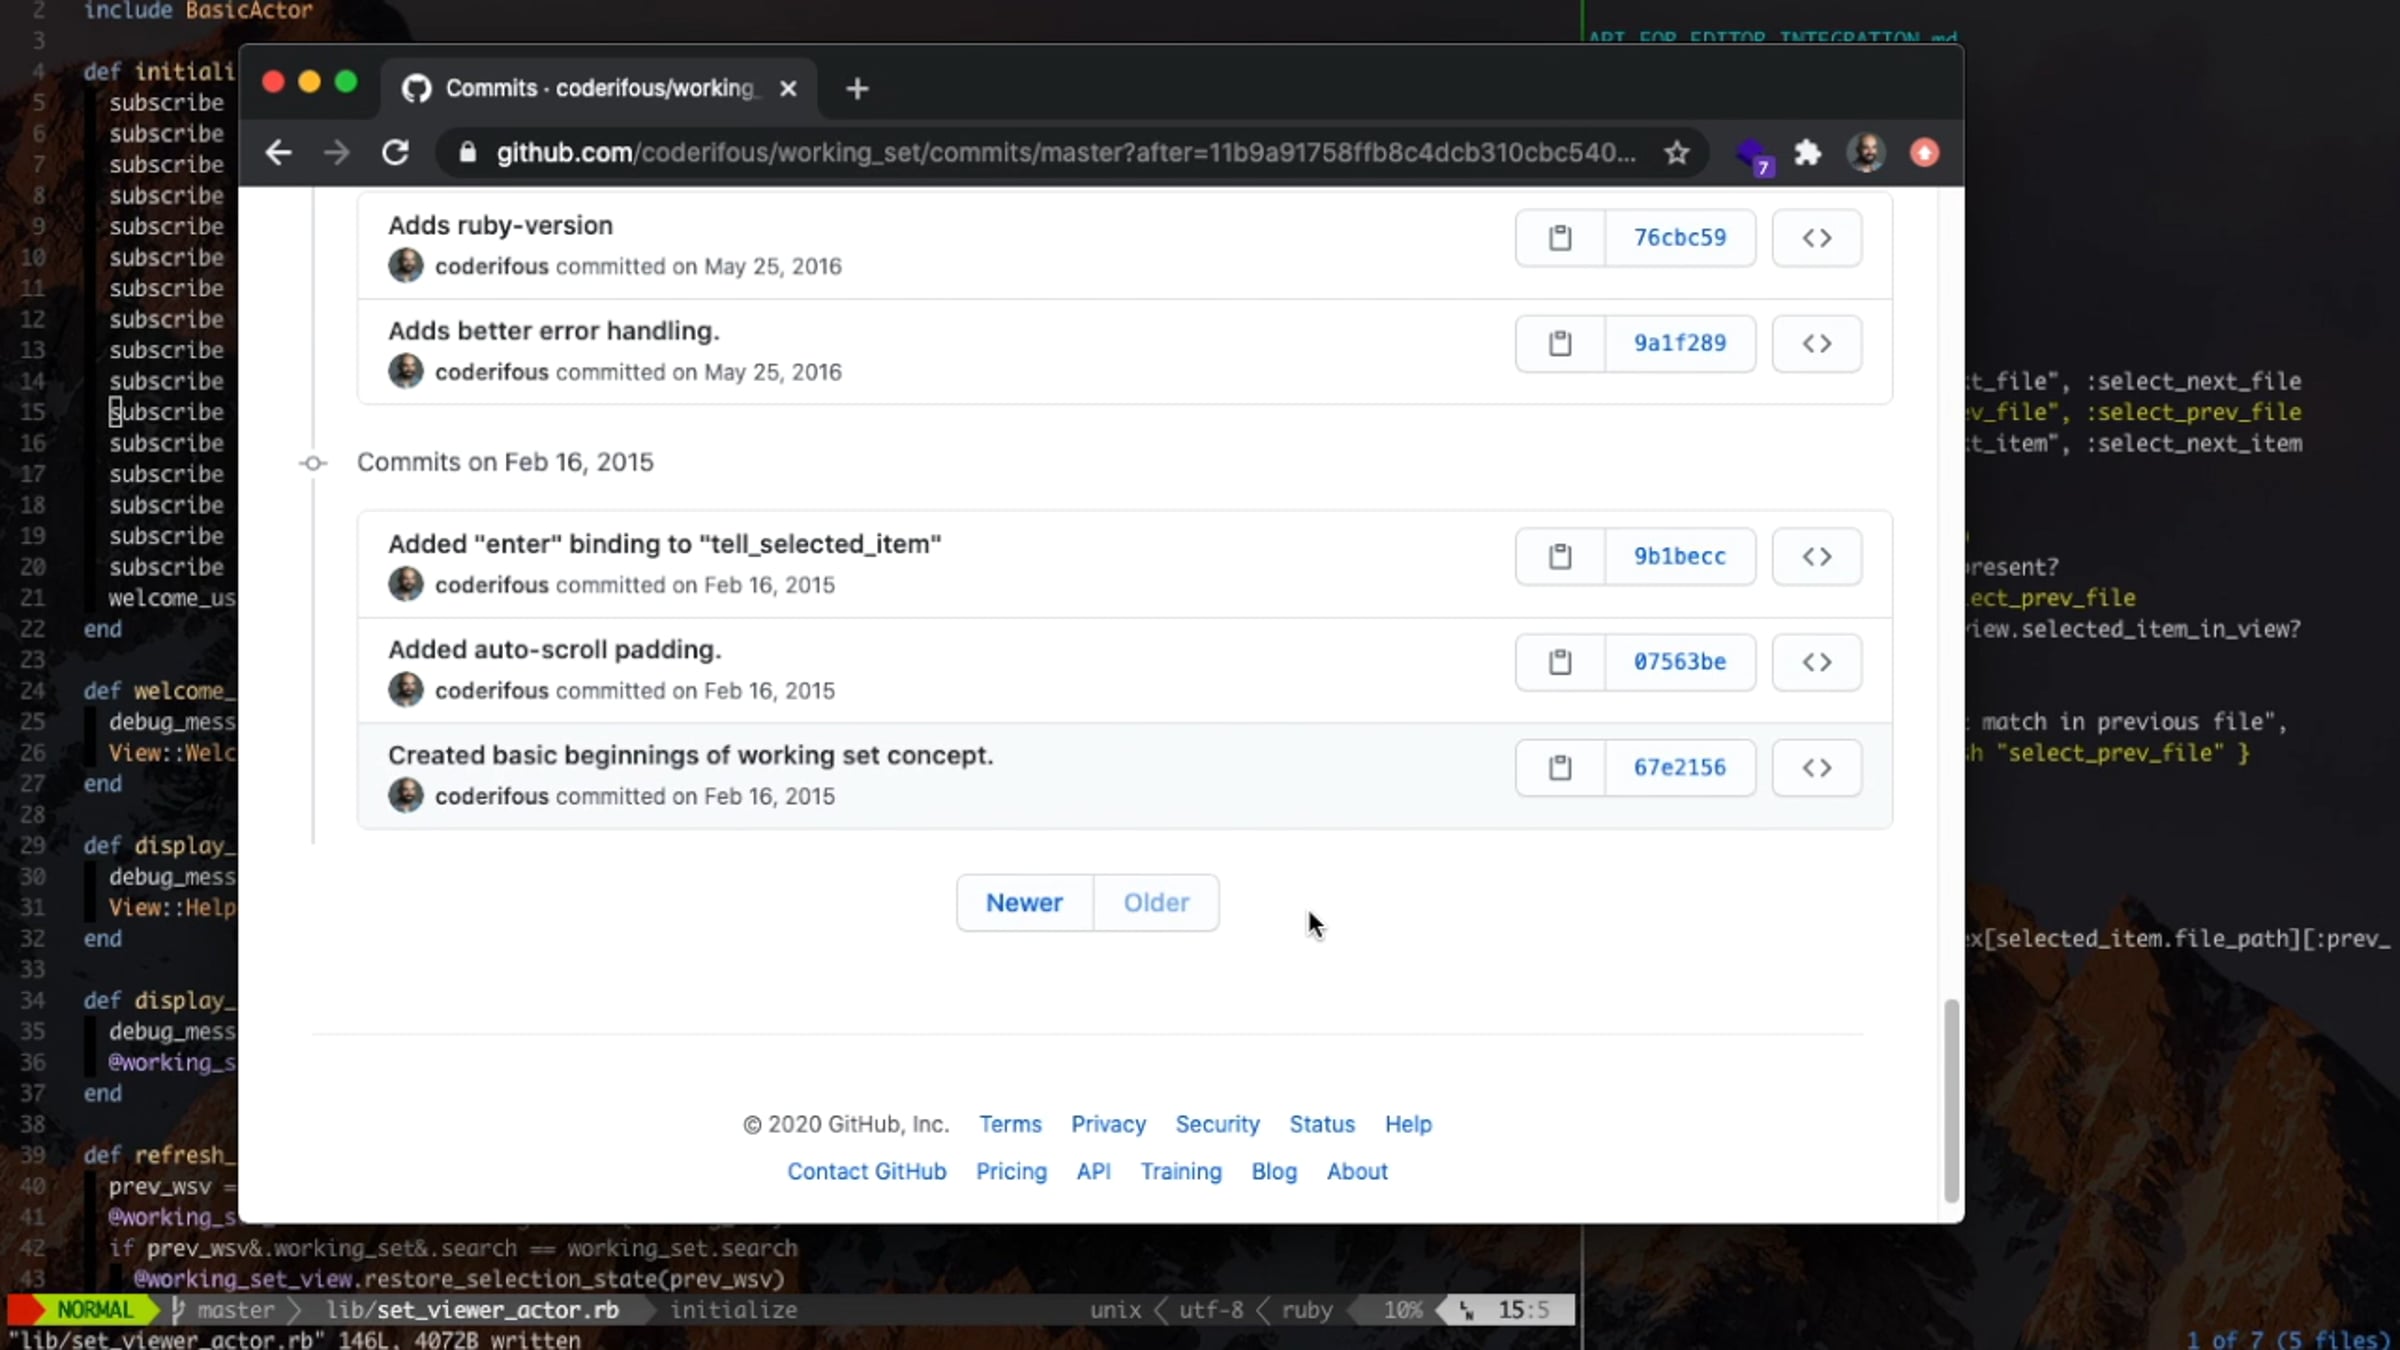Copy full SHA for commit 9a1f289
The width and height of the screenshot is (2400, 1350).
1559,343
